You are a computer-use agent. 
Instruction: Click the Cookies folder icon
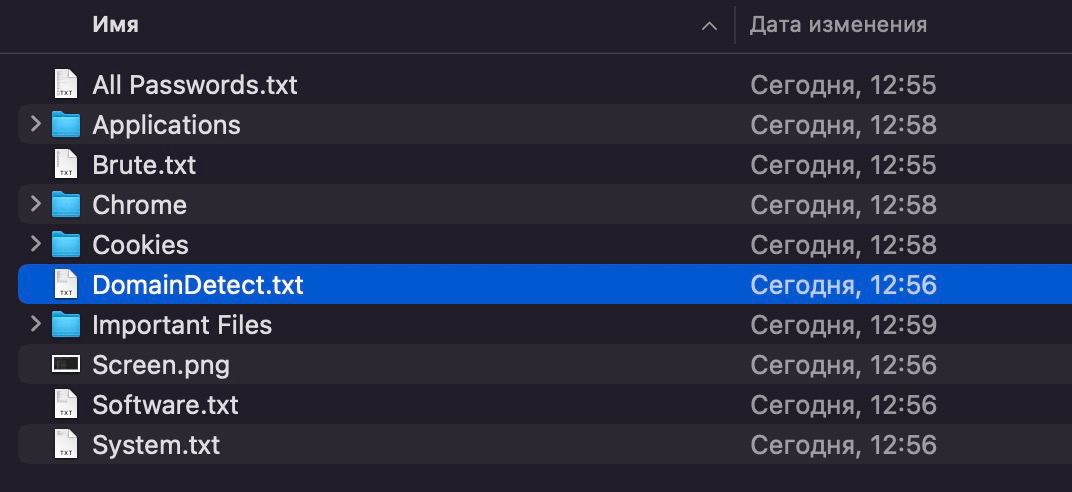tap(66, 245)
